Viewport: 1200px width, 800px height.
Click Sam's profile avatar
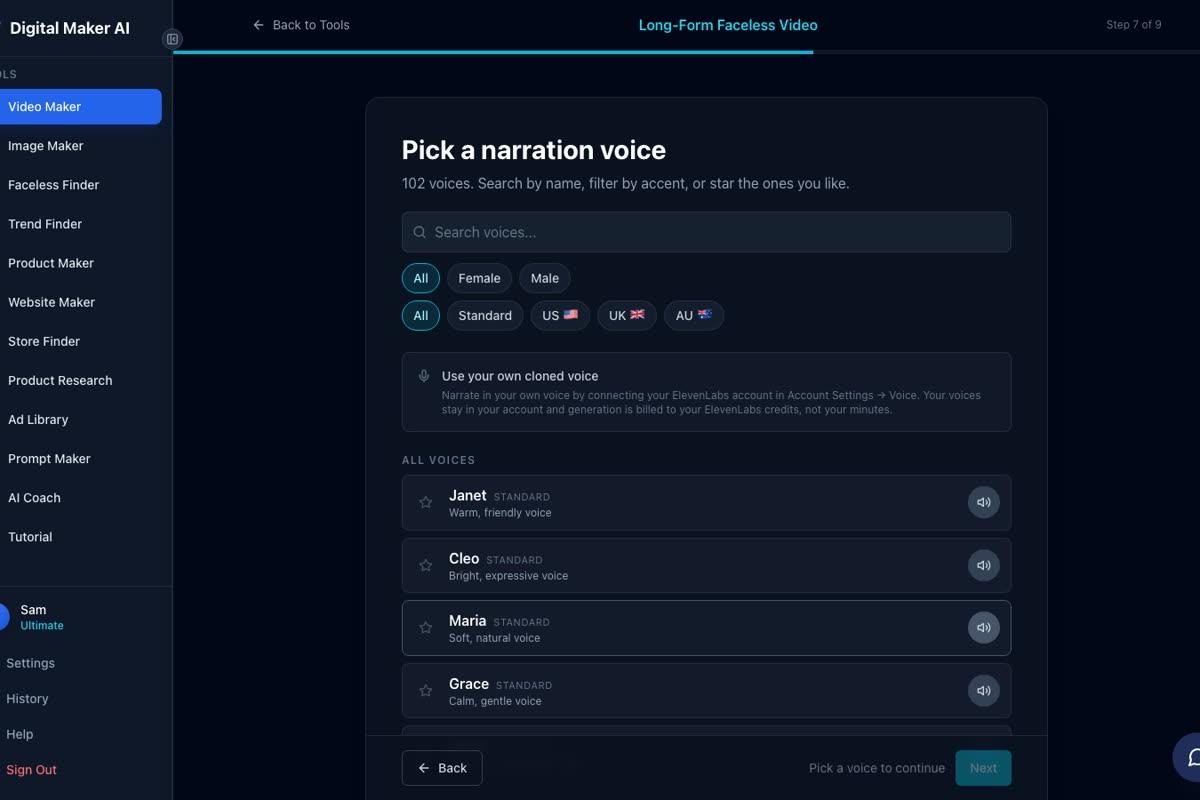[x=3, y=617]
